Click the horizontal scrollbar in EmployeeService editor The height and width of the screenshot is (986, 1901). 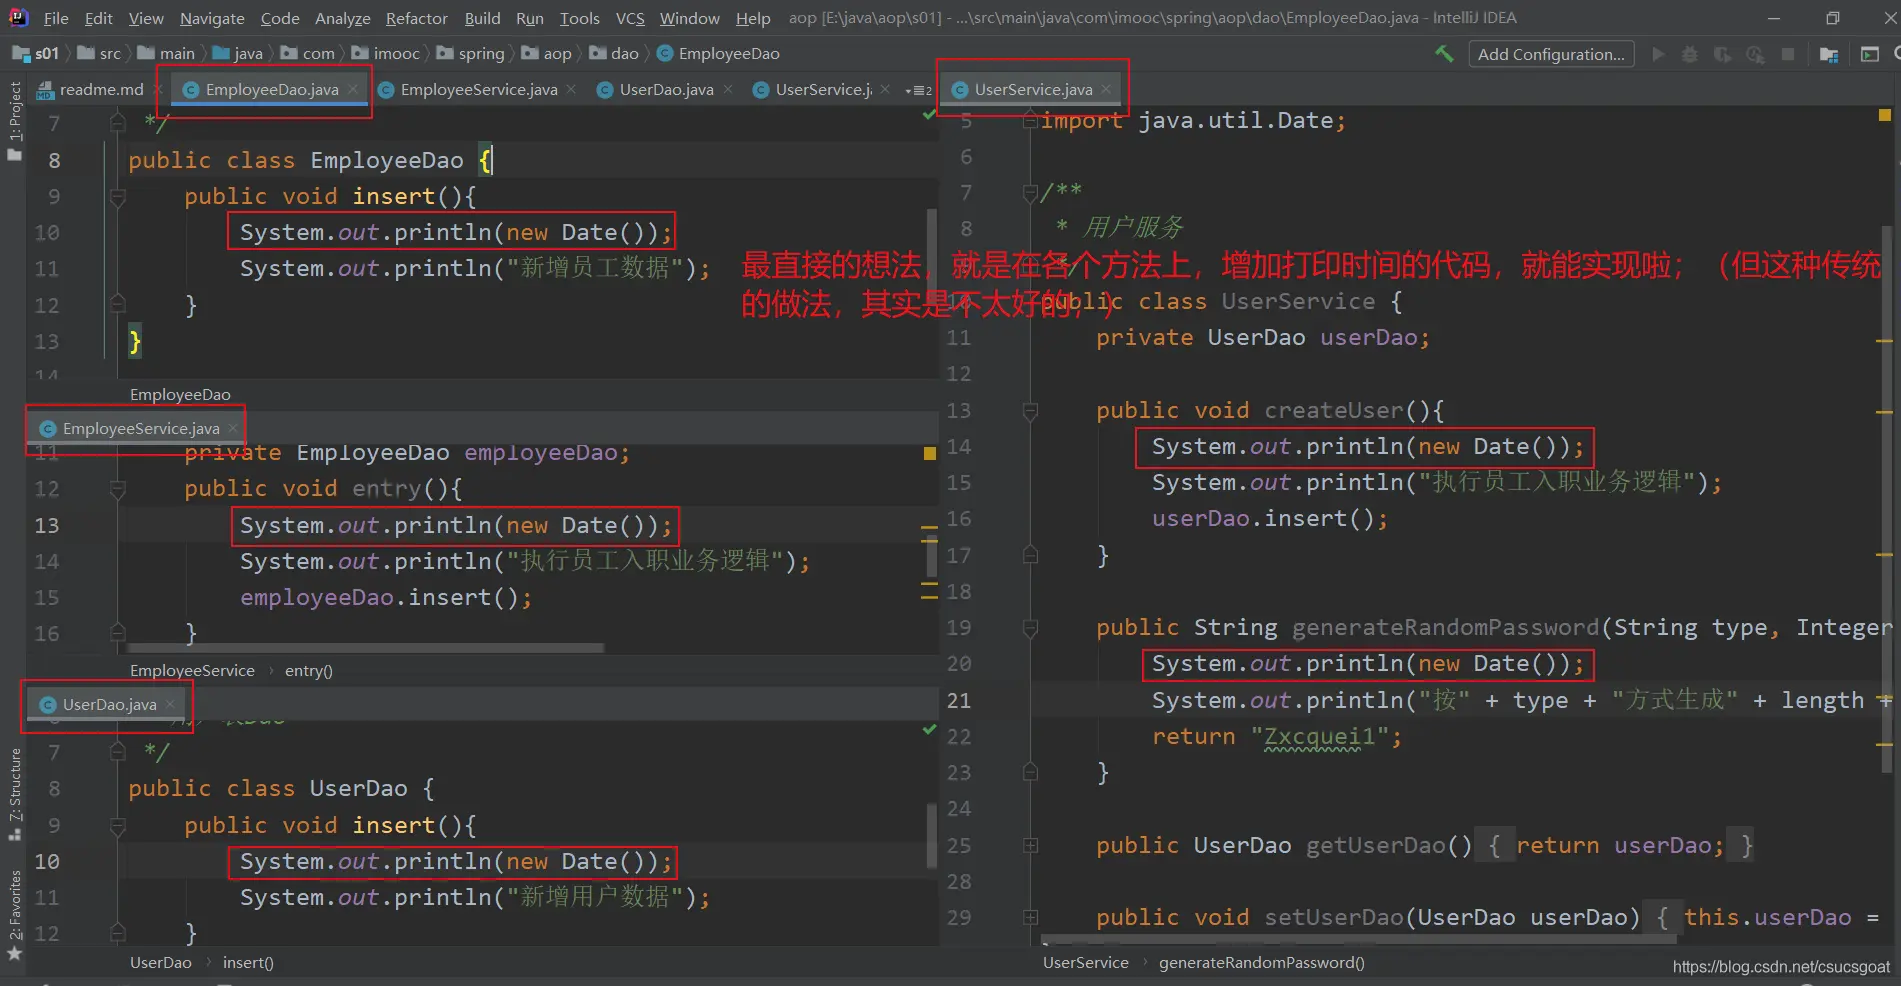tap(365, 648)
